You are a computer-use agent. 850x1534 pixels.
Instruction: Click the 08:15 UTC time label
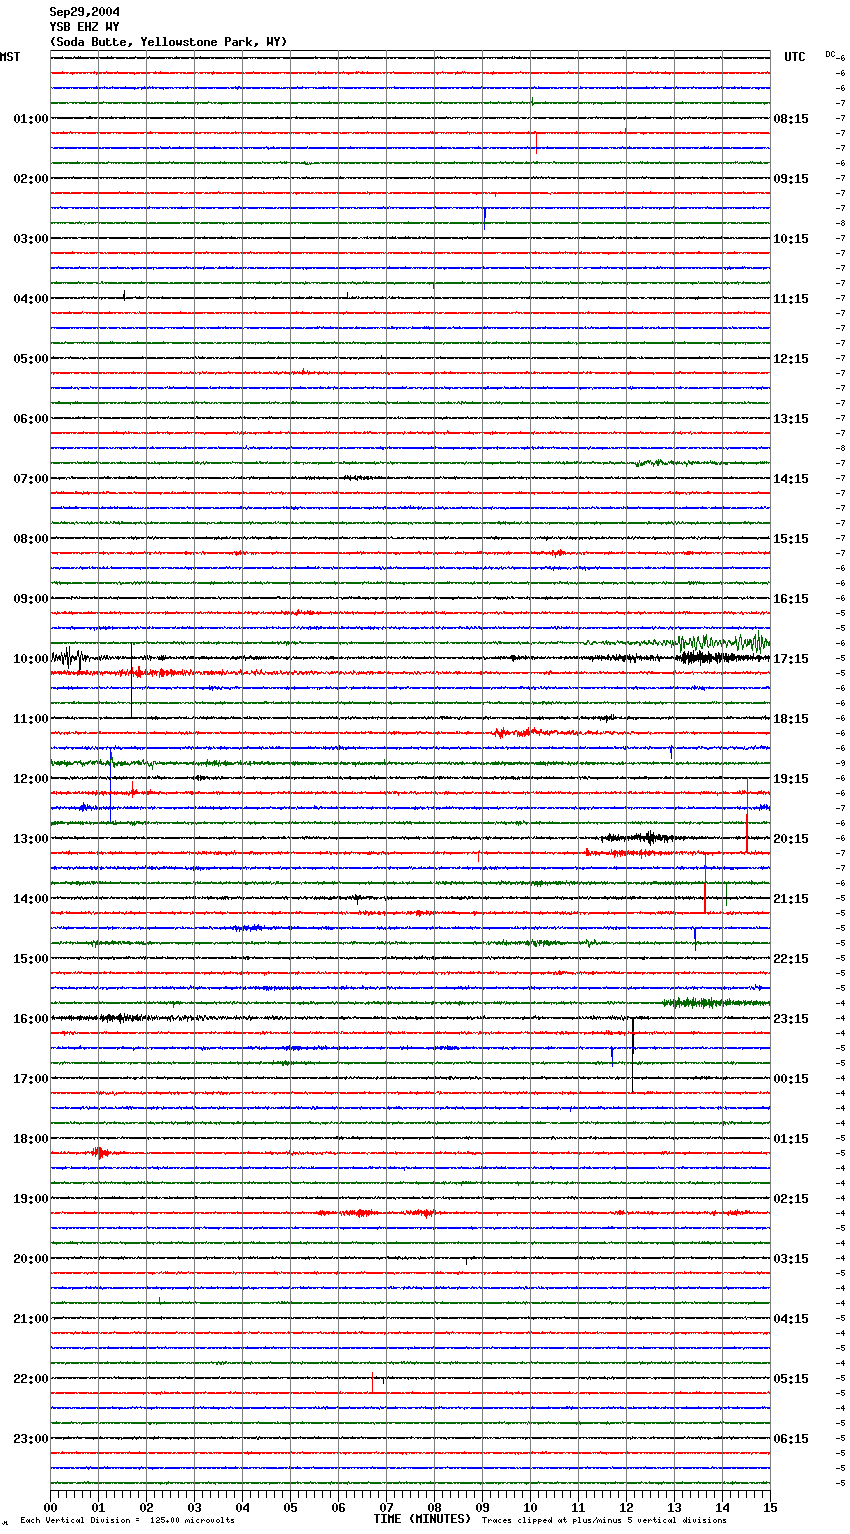click(791, 119)
